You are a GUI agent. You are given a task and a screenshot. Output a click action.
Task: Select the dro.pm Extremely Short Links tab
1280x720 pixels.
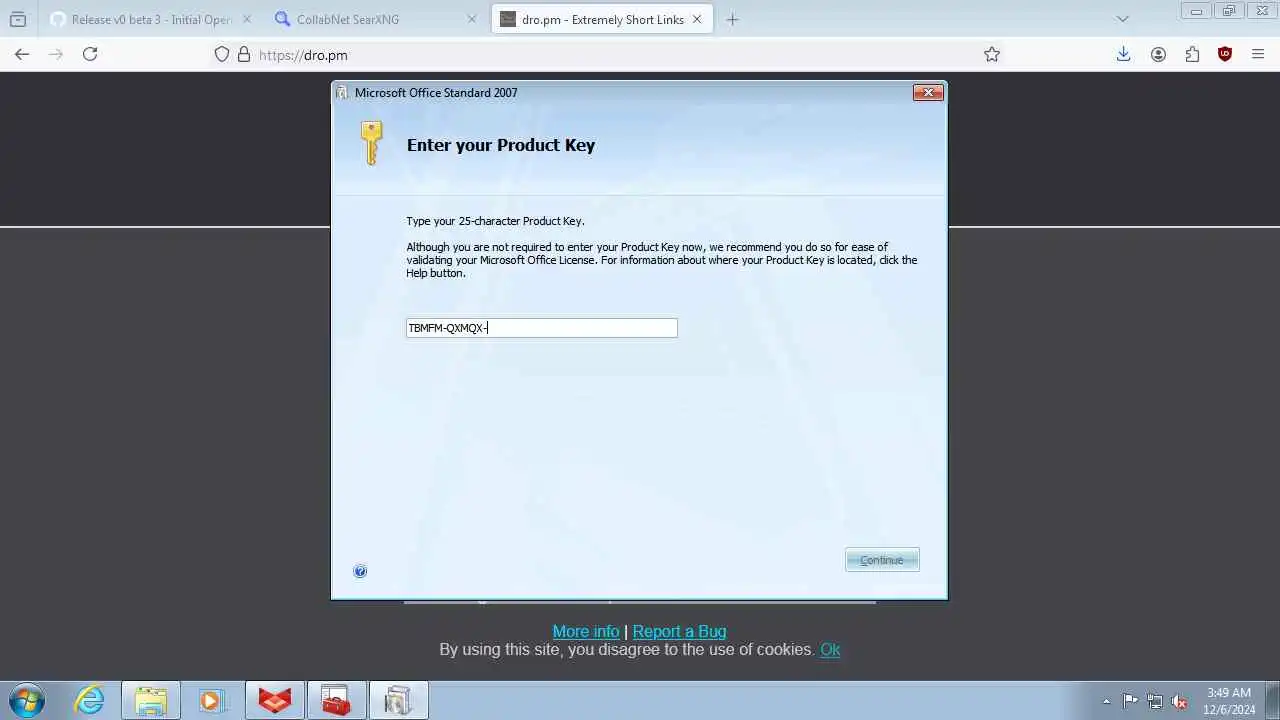pos(603,19)
